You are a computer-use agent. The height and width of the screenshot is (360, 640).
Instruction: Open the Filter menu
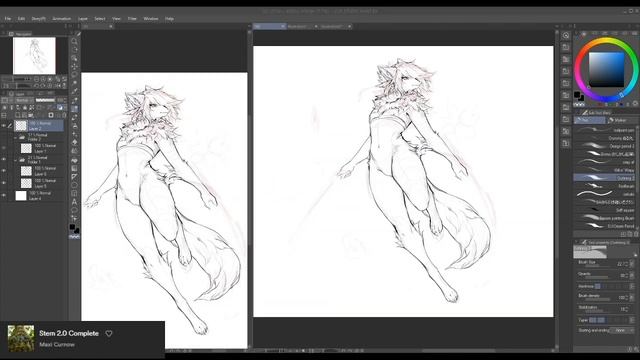click(x=132, y=19)
